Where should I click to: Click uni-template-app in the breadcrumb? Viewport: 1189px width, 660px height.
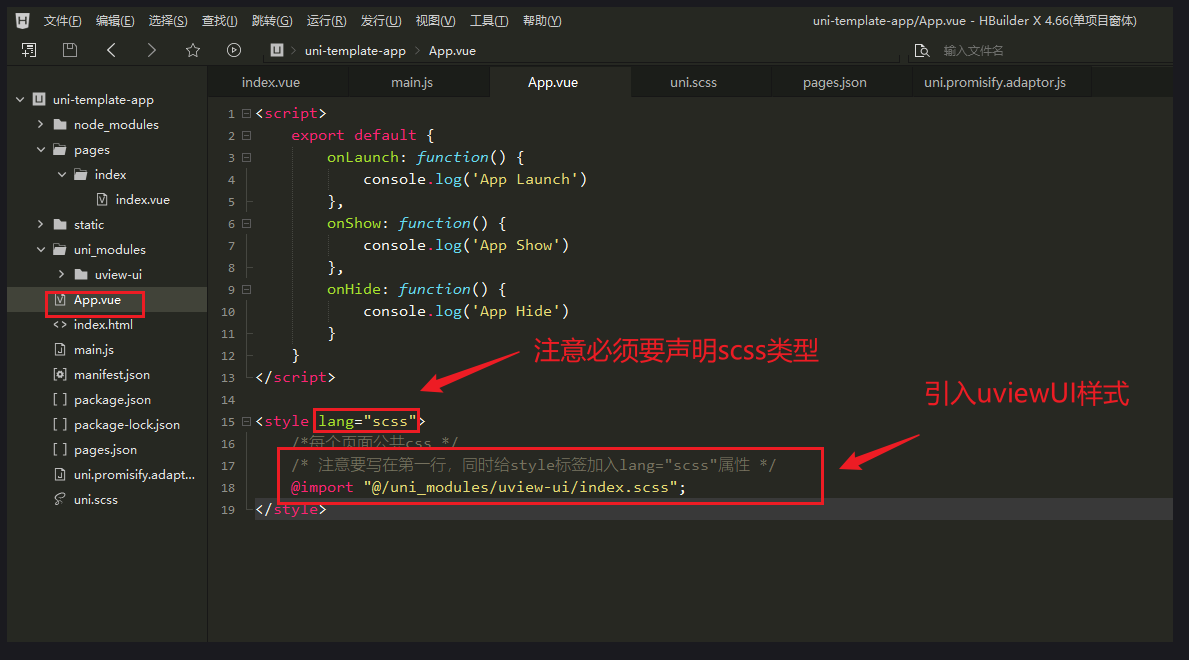click(x=355, y=51)
